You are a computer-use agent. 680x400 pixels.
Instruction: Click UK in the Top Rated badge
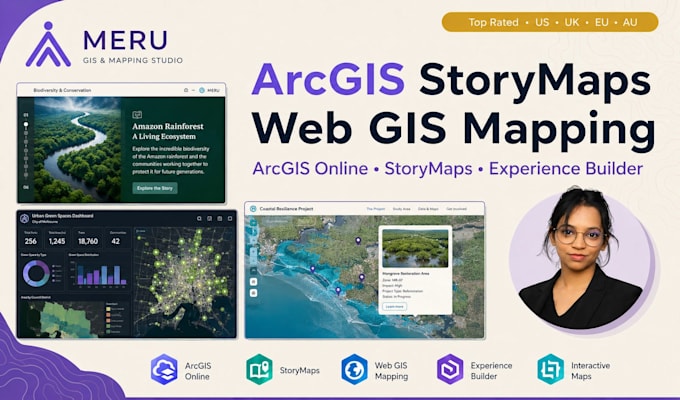pyautogui.click(x=572, y=22)
